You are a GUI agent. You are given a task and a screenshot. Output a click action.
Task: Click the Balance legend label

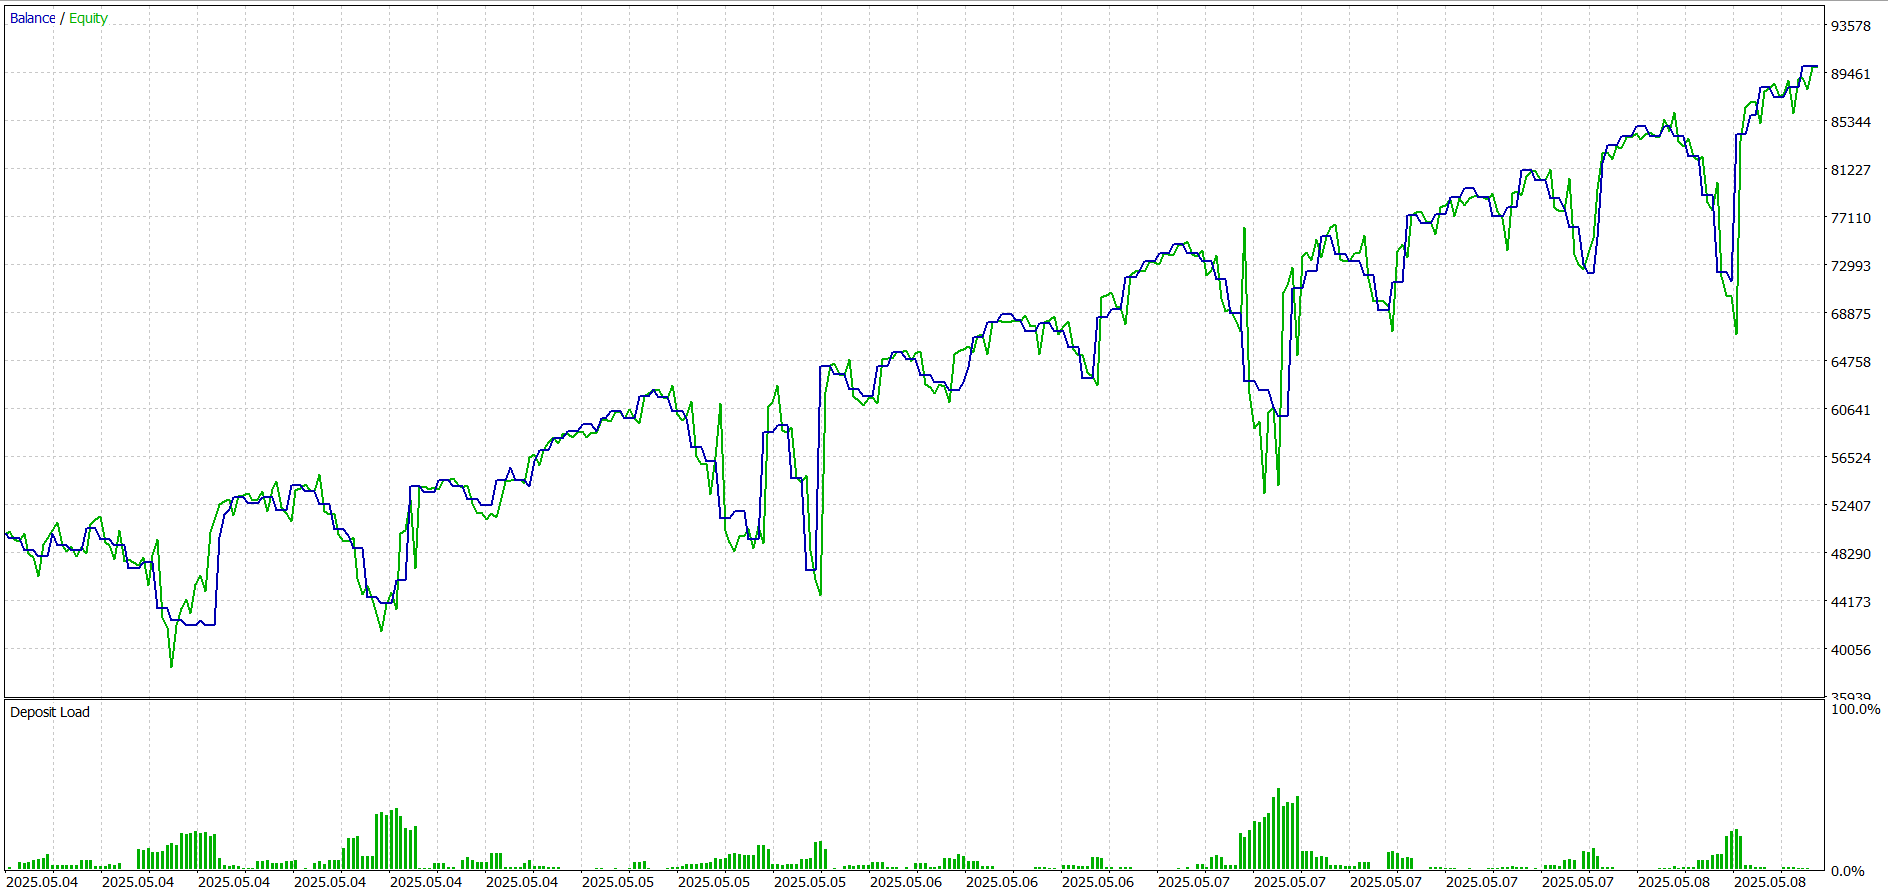(x=32, y=18)
